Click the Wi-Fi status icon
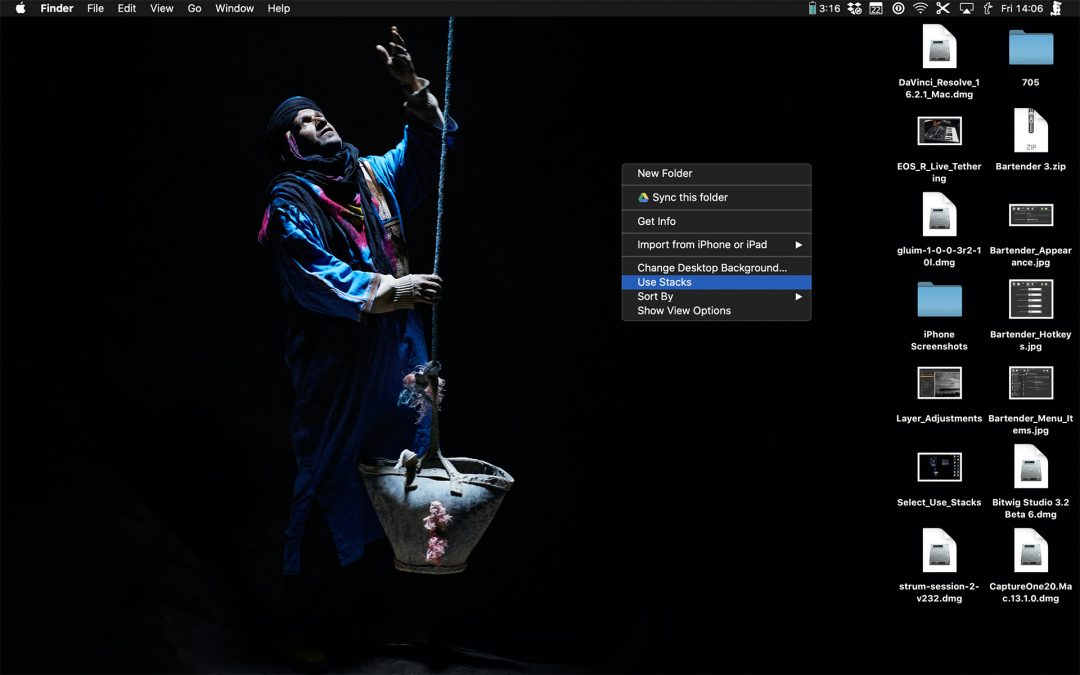Screen dimensions: 1080x675 point(920,8)
